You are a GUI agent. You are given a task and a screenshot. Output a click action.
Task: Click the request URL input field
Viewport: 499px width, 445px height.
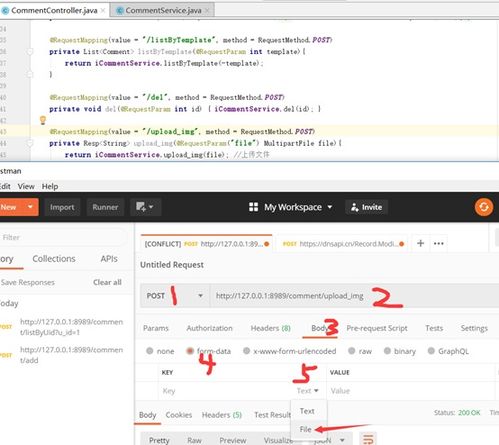coord(354,296)
